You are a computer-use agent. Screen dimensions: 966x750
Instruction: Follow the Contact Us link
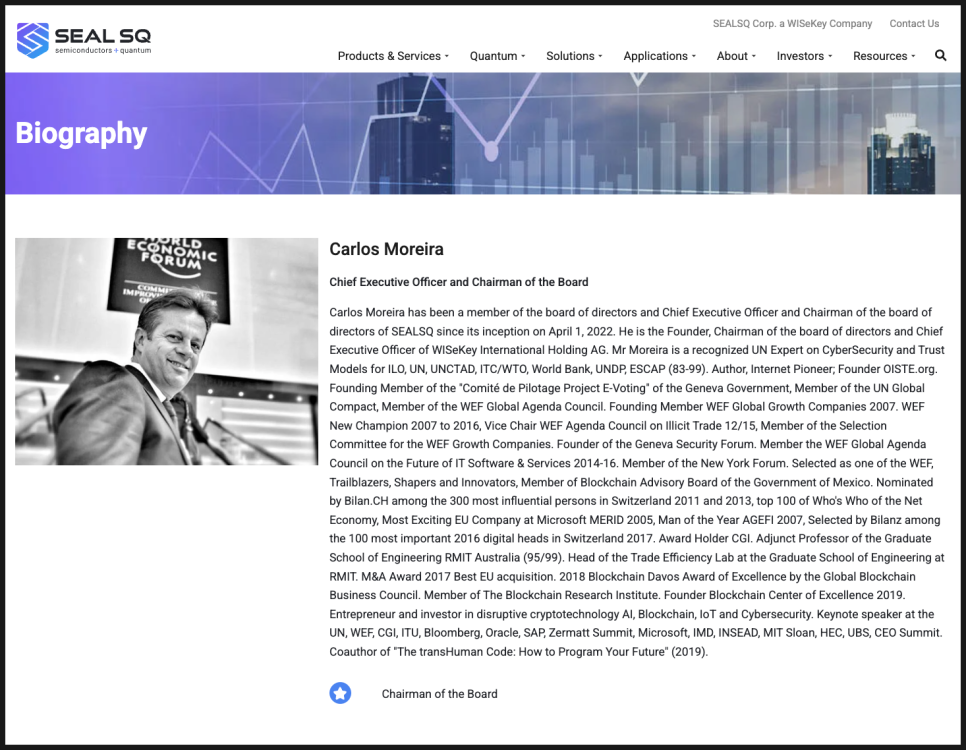coord(914,23)
